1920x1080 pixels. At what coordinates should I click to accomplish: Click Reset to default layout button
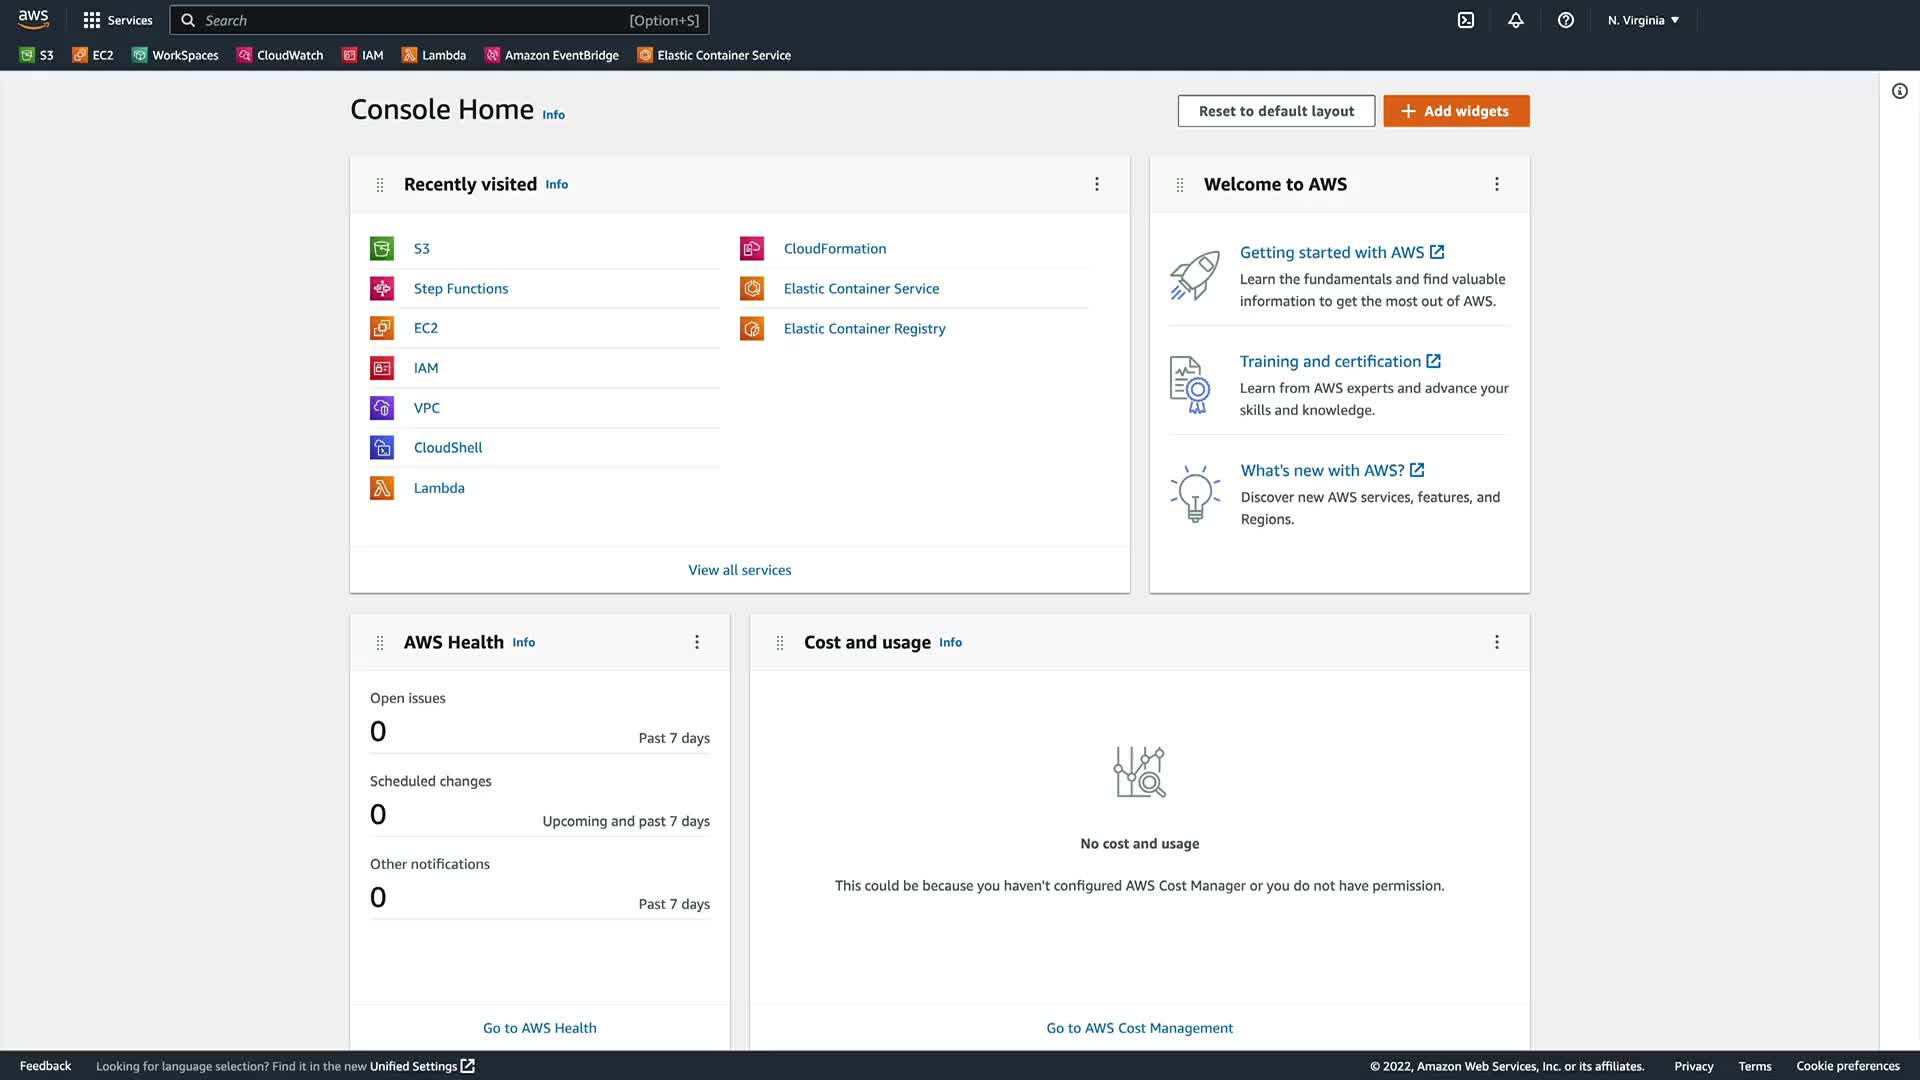1276,111
